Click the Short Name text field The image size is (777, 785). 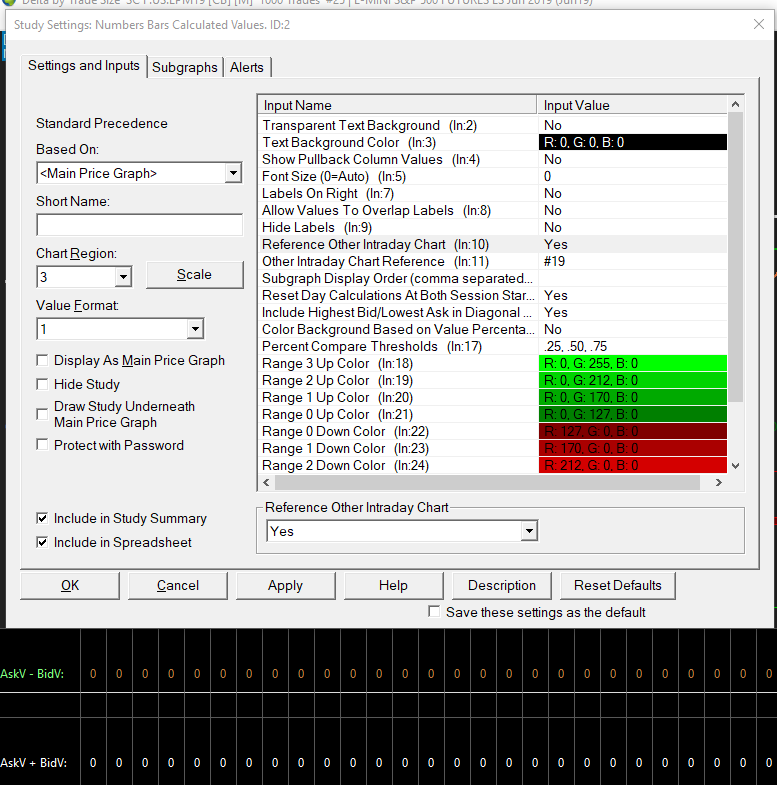coord(139,225)
